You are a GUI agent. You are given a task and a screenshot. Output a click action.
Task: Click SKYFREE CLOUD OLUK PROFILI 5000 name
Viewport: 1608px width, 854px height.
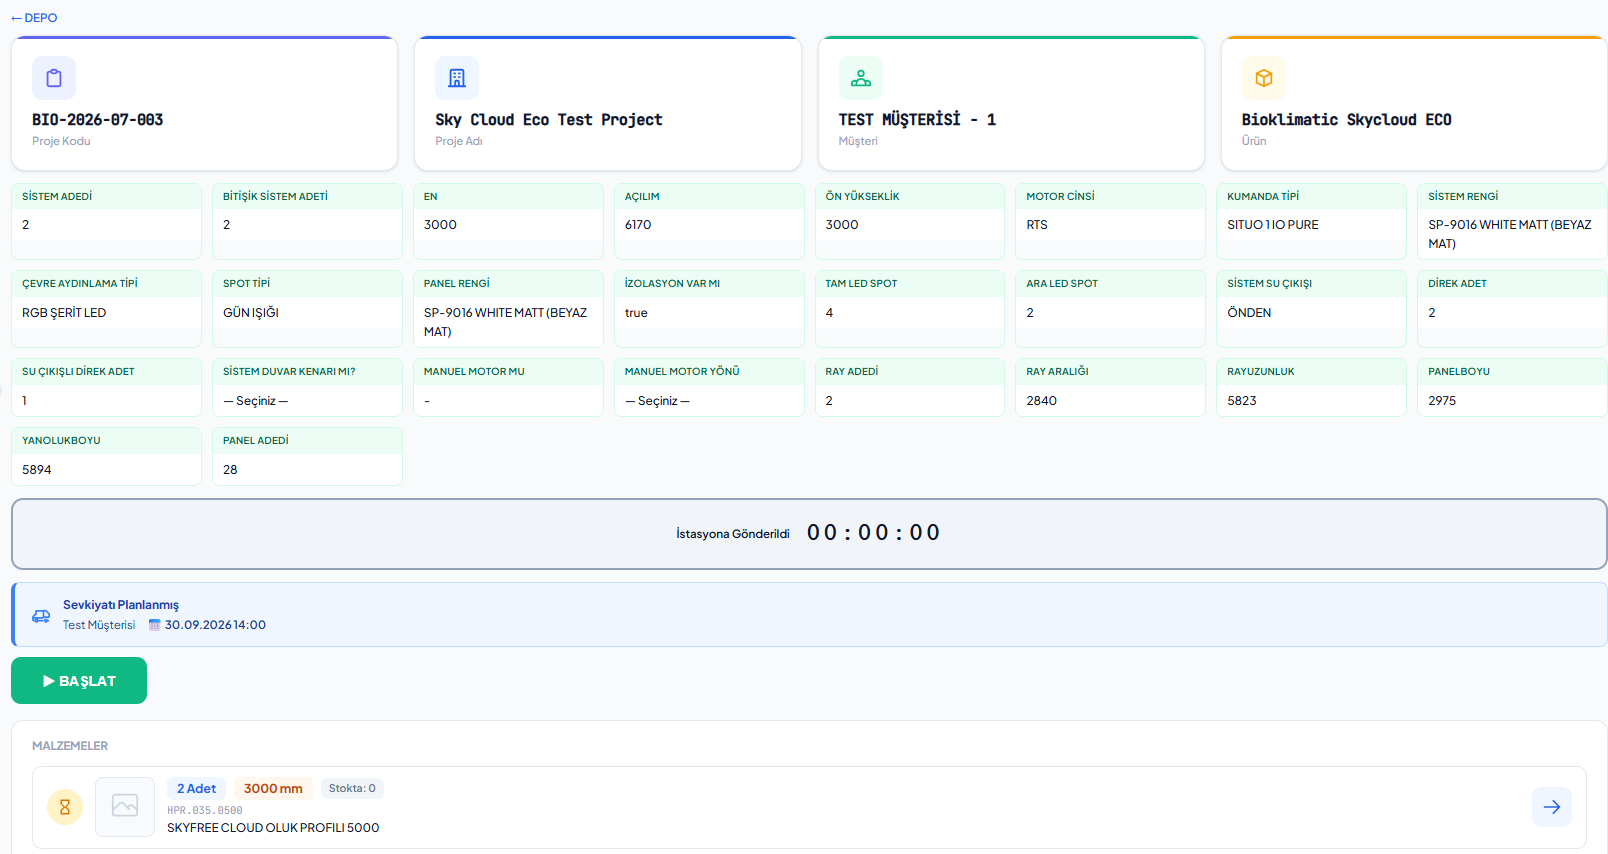[273, 828]
